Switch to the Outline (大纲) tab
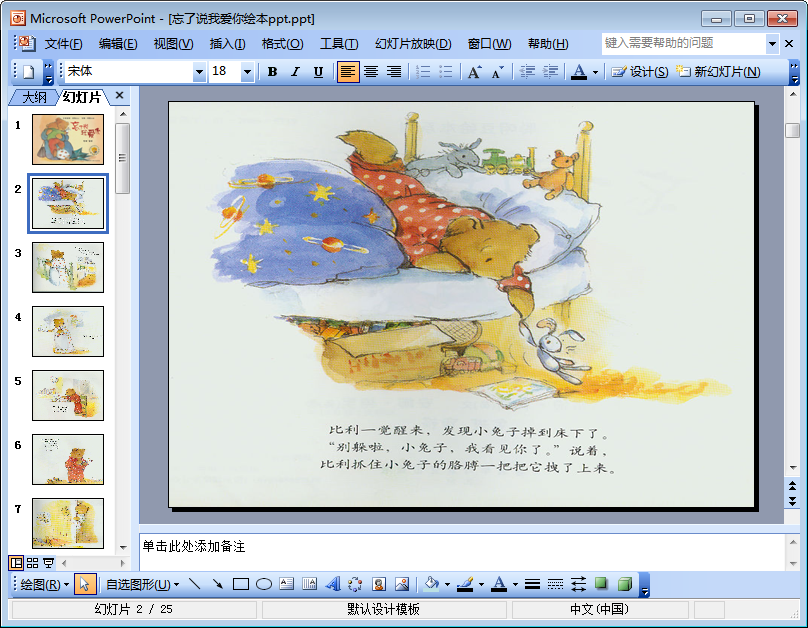The width and height of the screenshot is (808, 628). [x=35, y=97]
